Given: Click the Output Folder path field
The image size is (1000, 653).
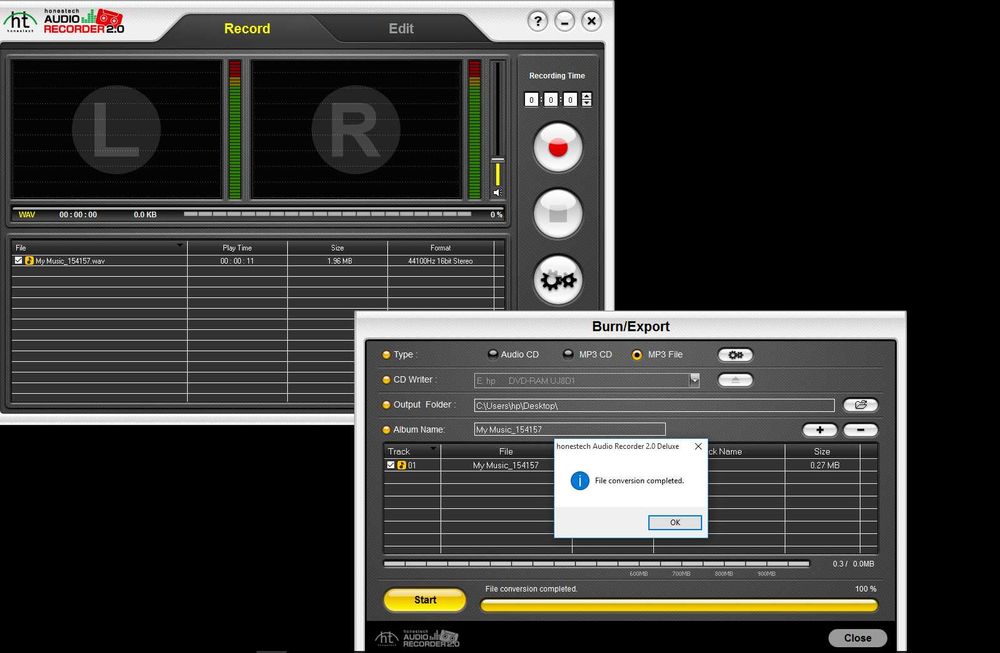Looking at the screenshot, I should [654, 406].
